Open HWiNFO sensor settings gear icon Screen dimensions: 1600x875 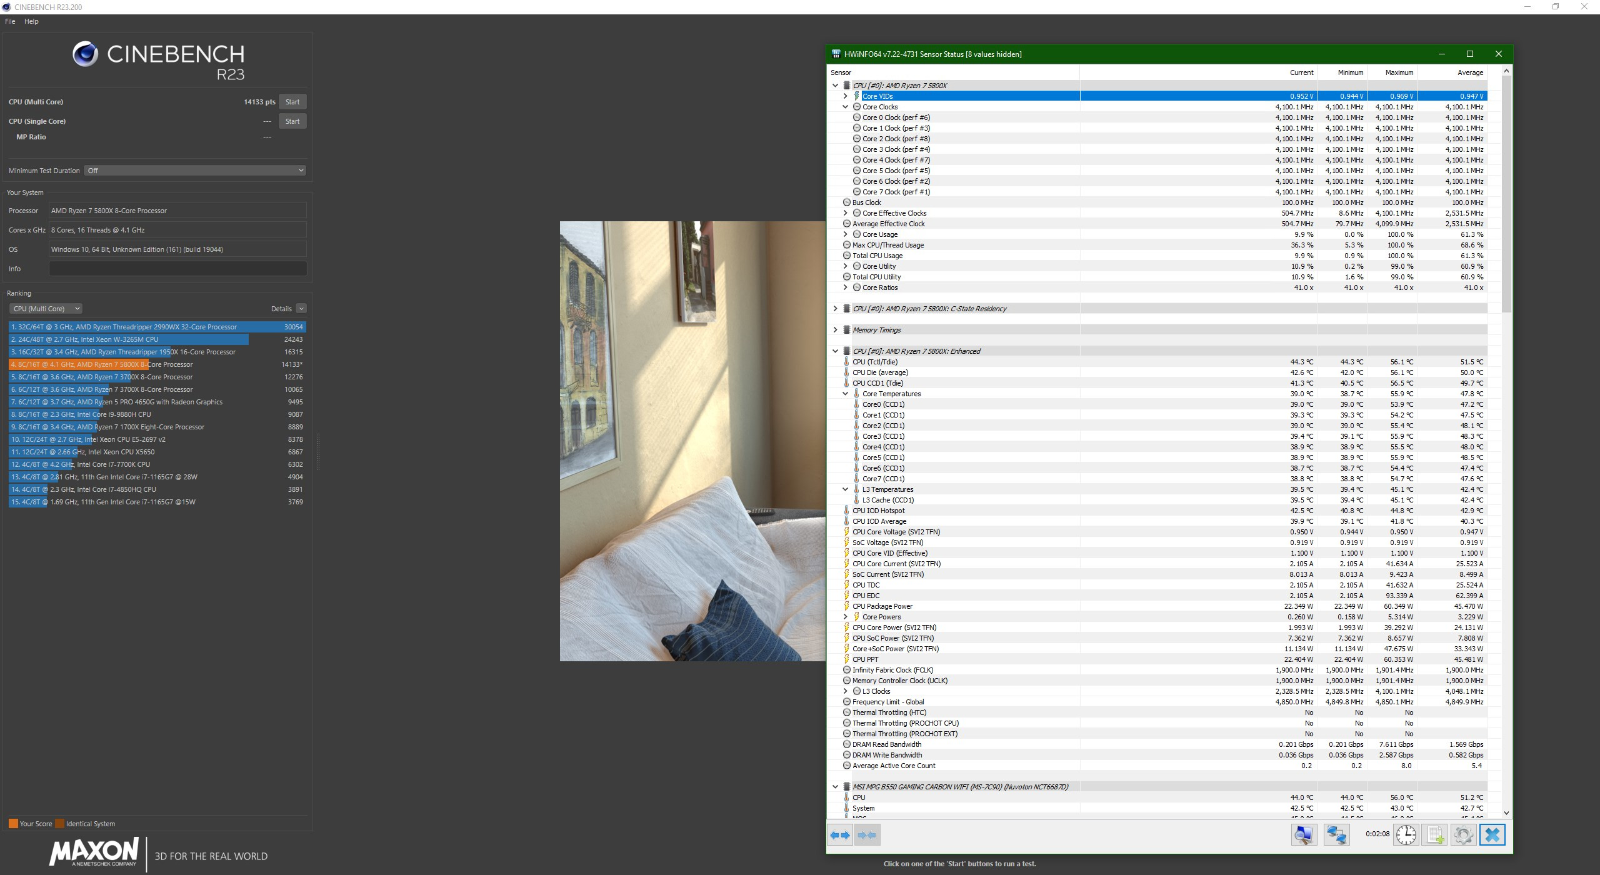(1464, 835)
